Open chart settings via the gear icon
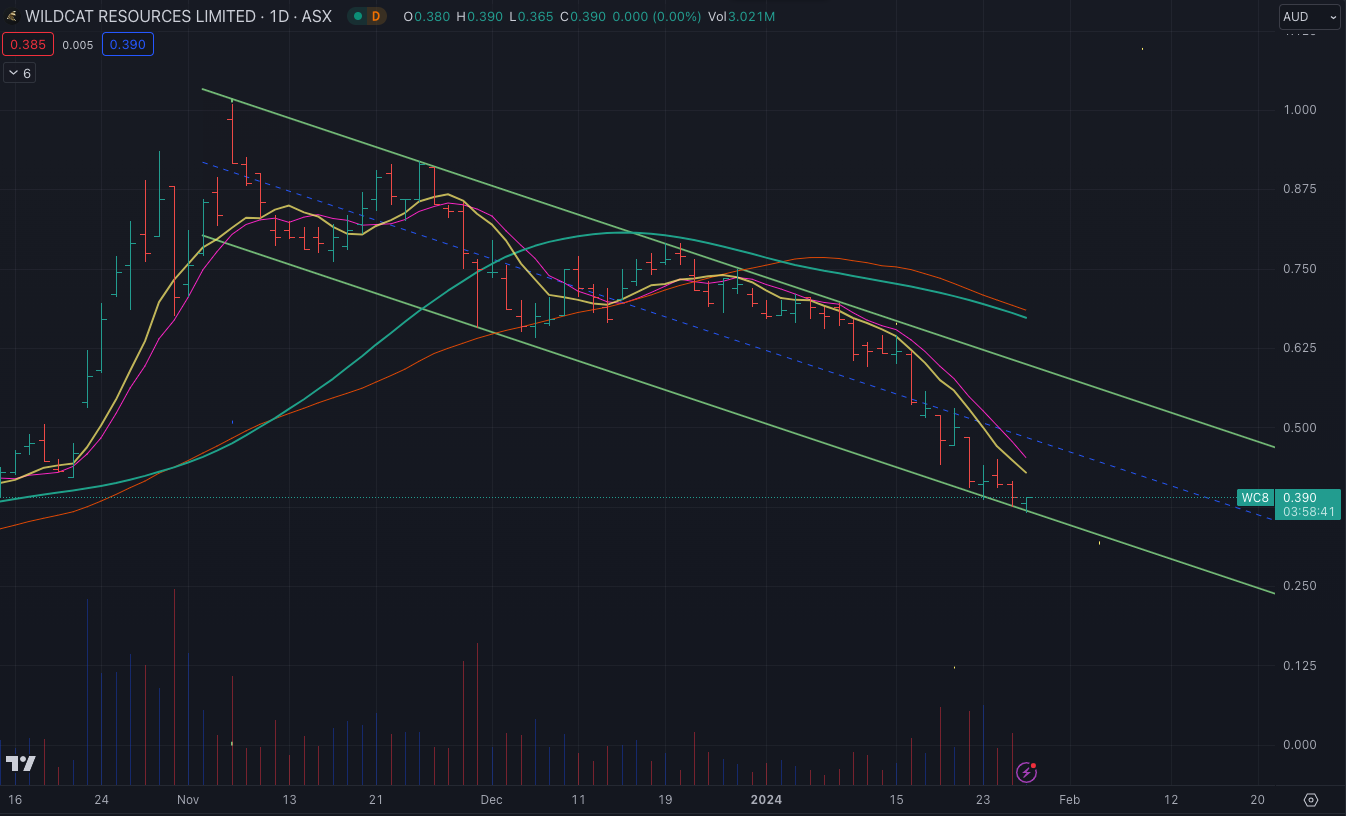The height and width of the screenshot is (816, 1346). click(x=1311, y=800)
